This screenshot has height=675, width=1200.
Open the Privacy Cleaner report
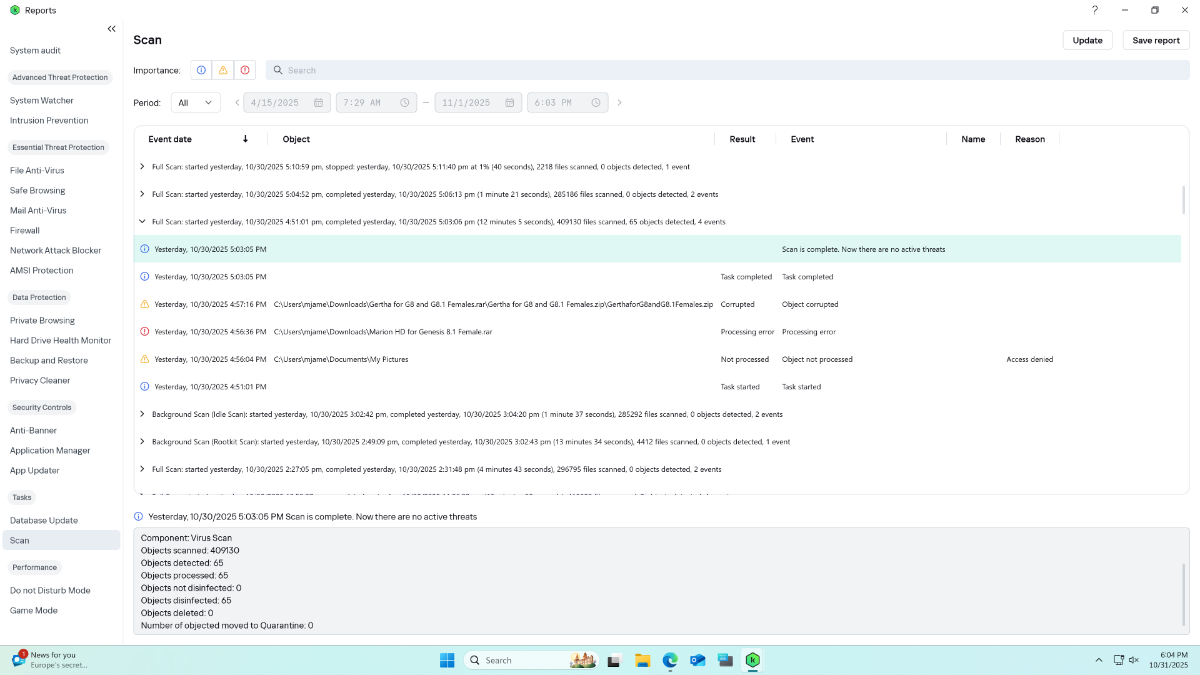click(x=40, y=380)
